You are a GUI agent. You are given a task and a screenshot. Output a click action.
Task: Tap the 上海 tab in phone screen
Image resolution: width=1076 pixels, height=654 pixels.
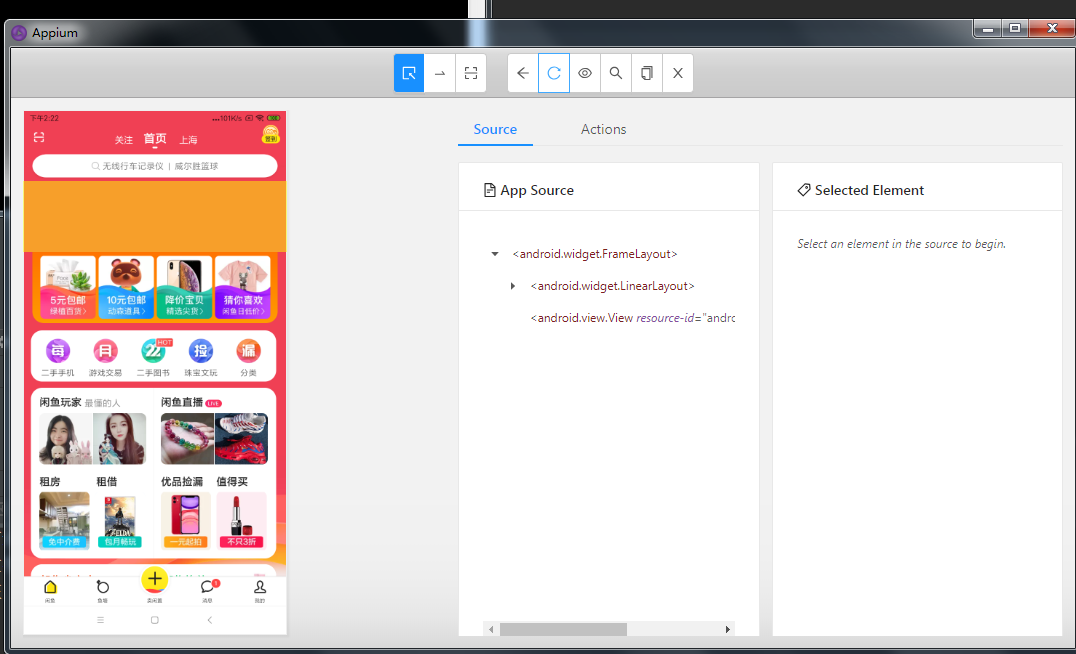pyautogui.click(x=188, y=140)
